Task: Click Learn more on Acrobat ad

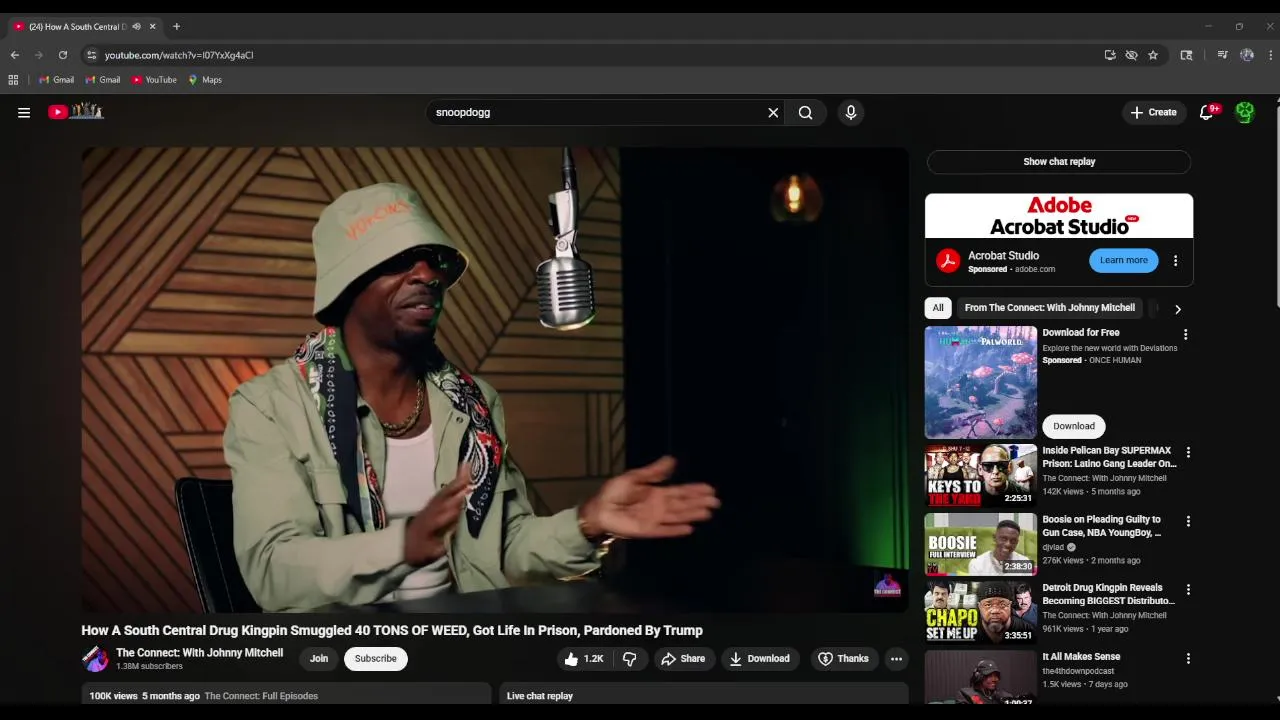Action: (x=1124, y=260)
